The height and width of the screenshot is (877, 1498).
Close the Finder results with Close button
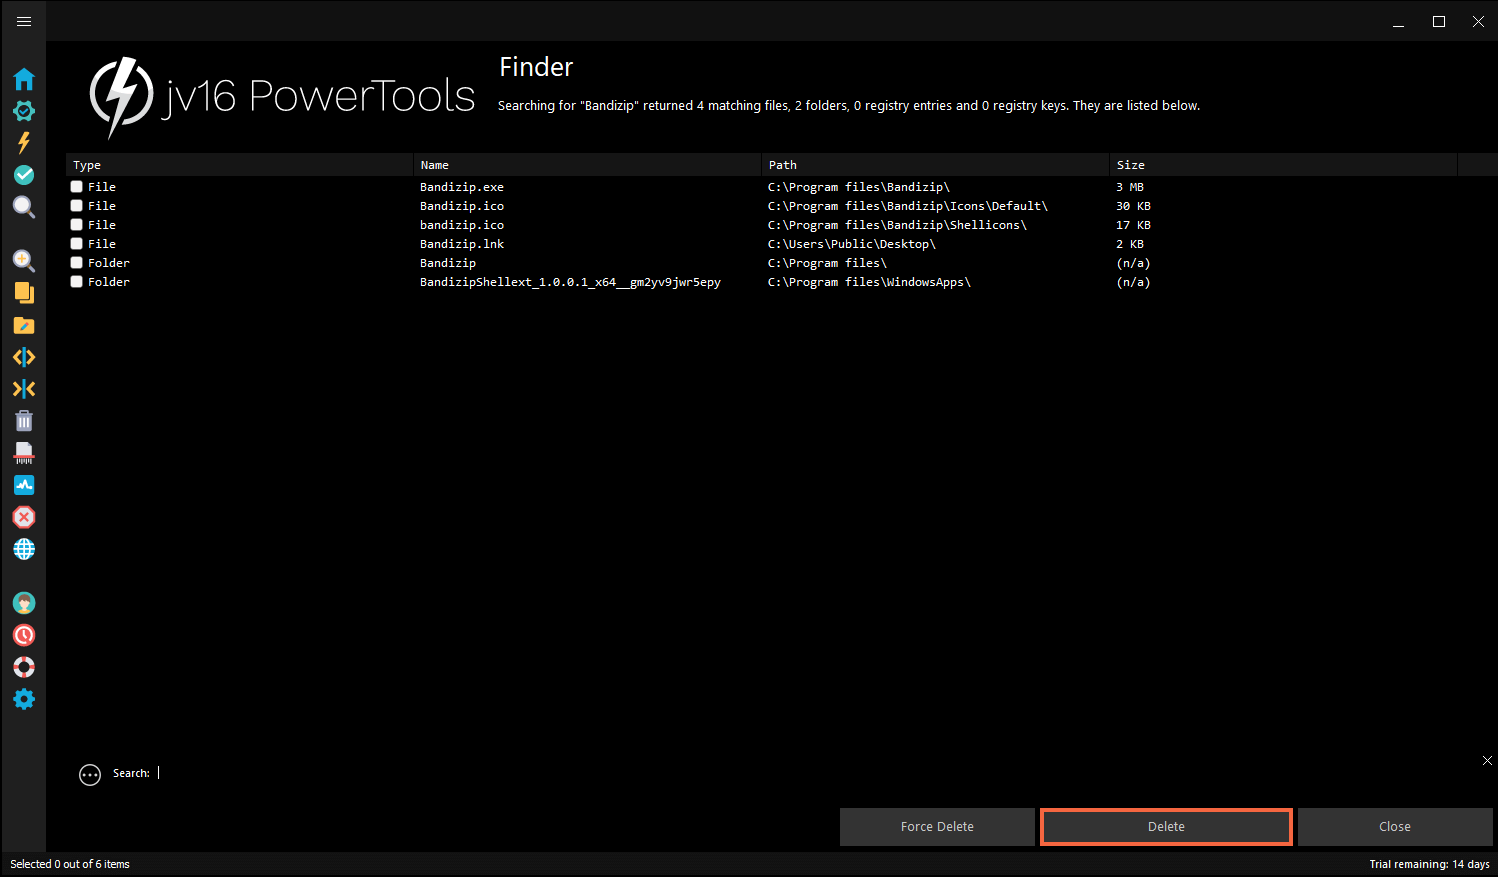(x=1395, y=827)
